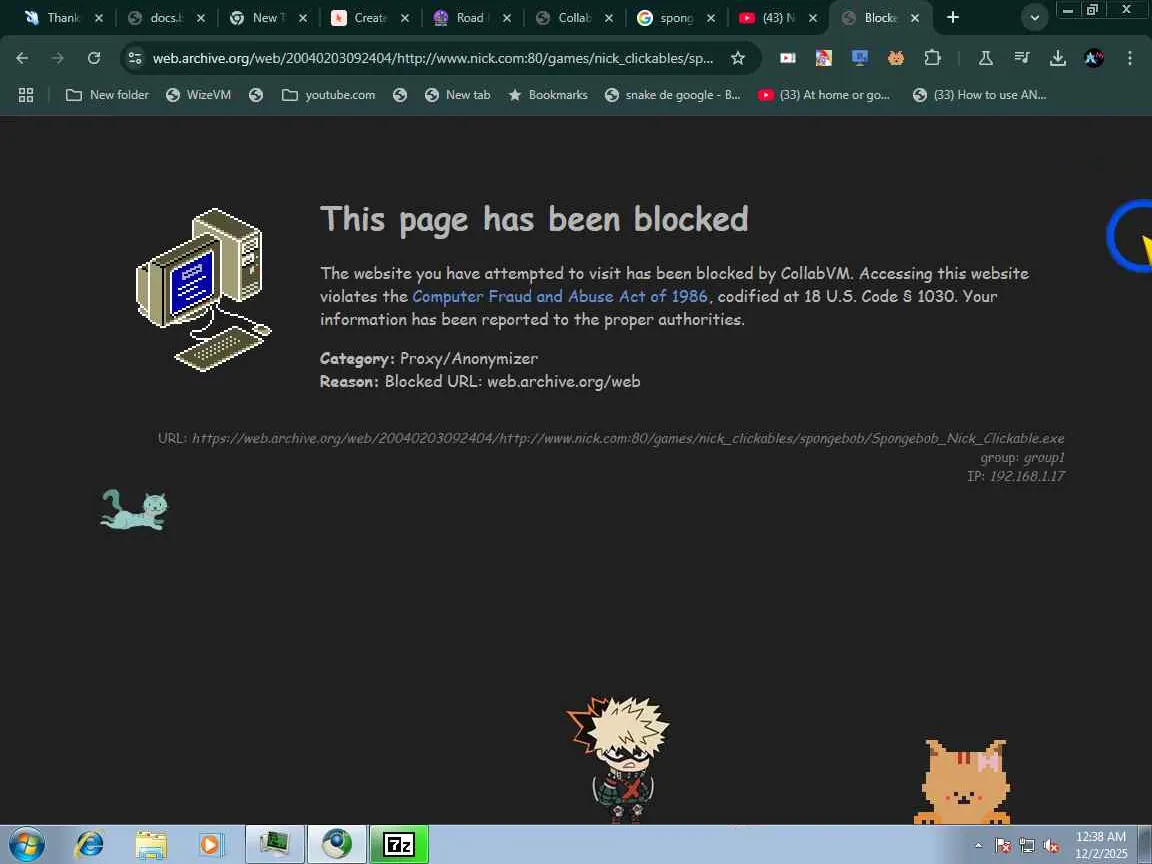Open Windows Explorer folder in taskbar
The image size is (1152, 864).
pyautogui.click(x=151, y=844)
